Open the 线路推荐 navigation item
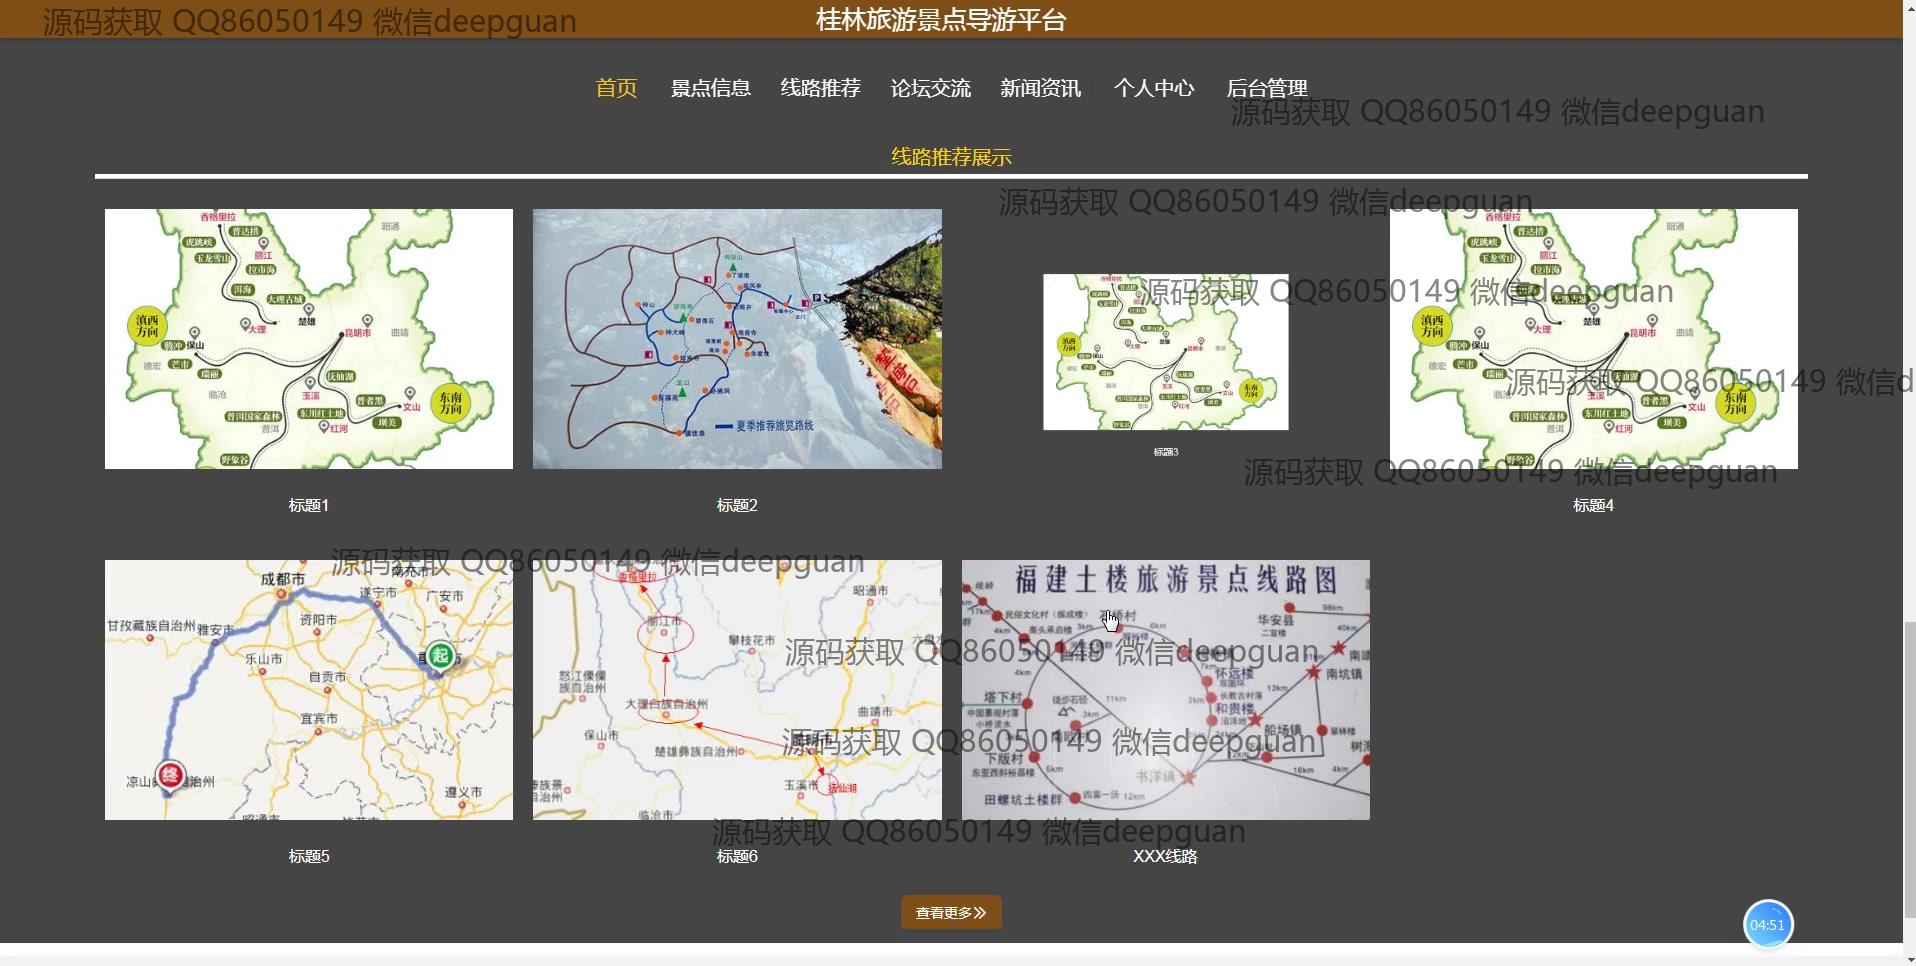 tap(820, 88)
